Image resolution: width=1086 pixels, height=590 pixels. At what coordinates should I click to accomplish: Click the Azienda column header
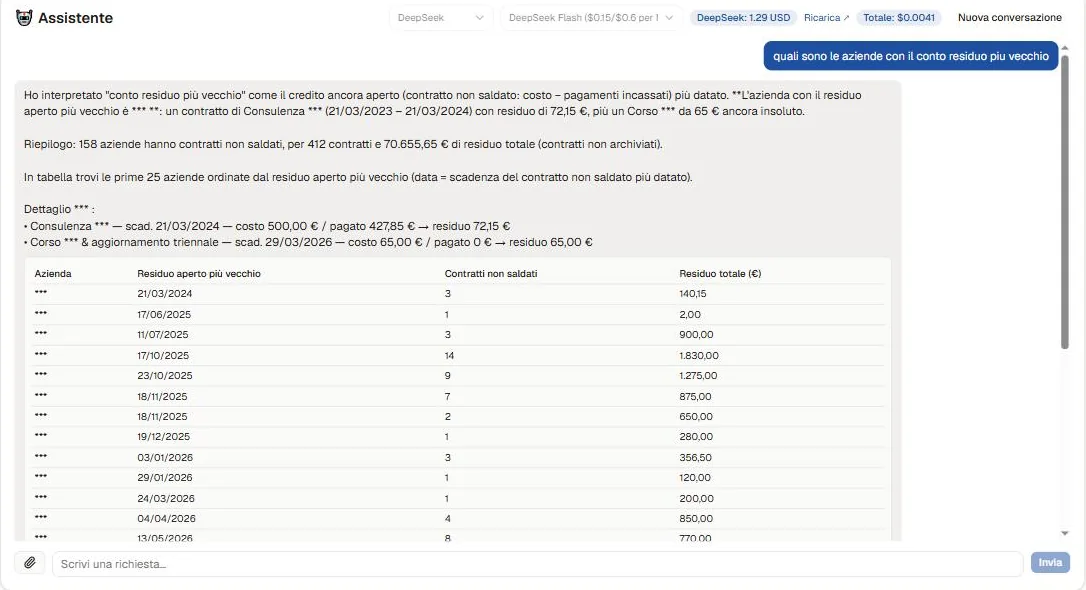[x=53, y=274]
